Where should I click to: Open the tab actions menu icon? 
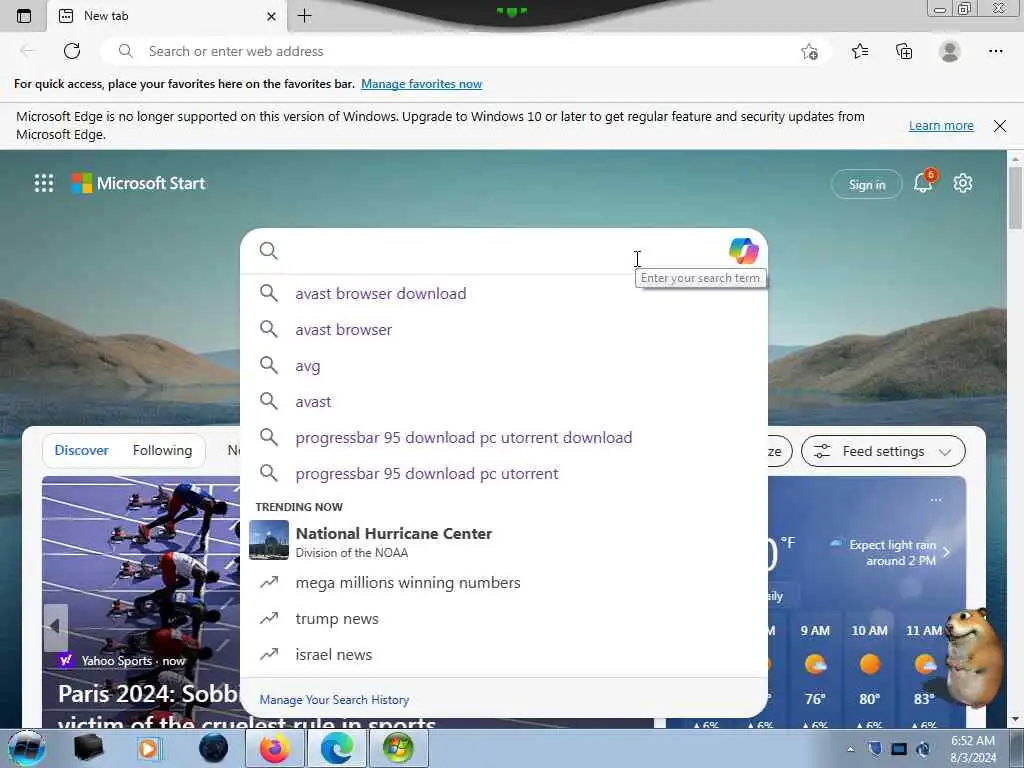coord(24,16)
